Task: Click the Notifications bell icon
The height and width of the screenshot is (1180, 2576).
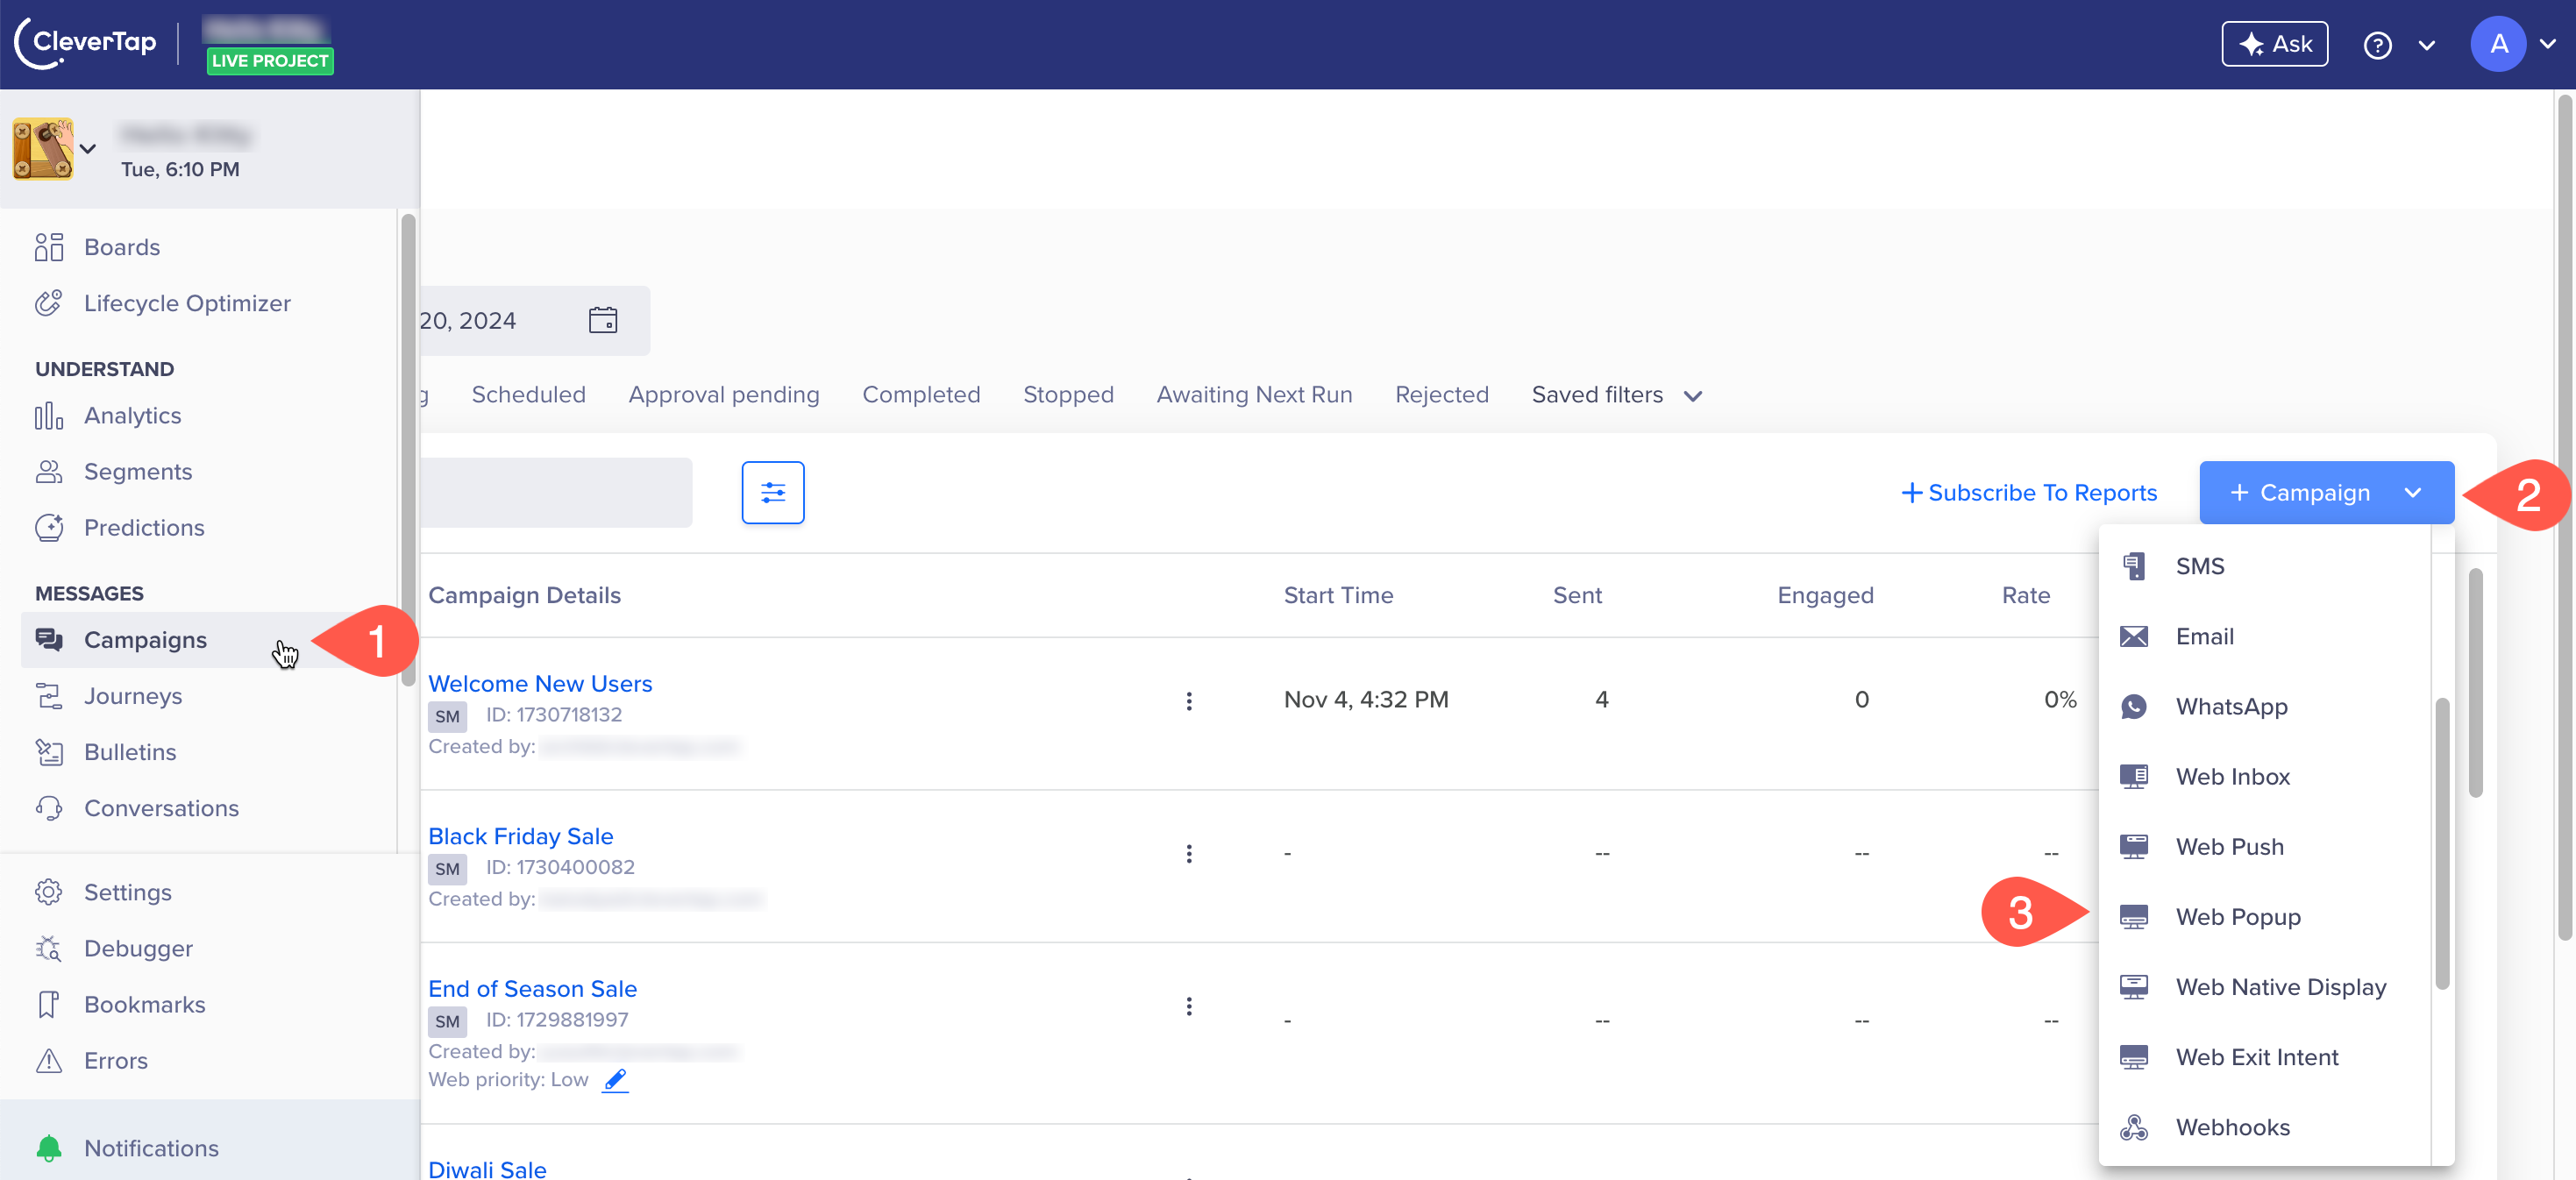Action: point(47,1148)
